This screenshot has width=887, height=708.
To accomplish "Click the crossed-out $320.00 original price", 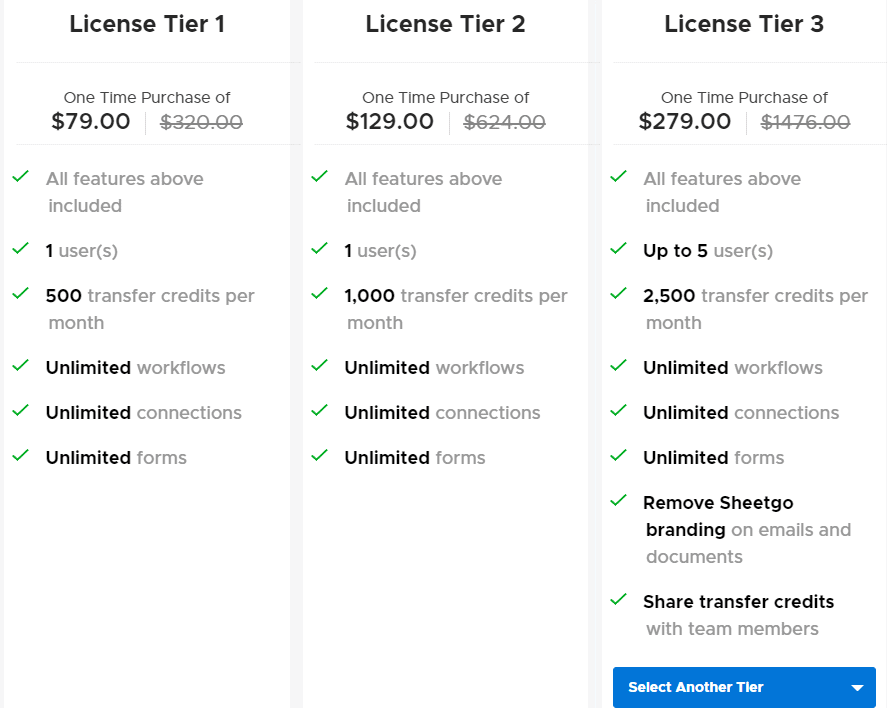I will [201, 123].
